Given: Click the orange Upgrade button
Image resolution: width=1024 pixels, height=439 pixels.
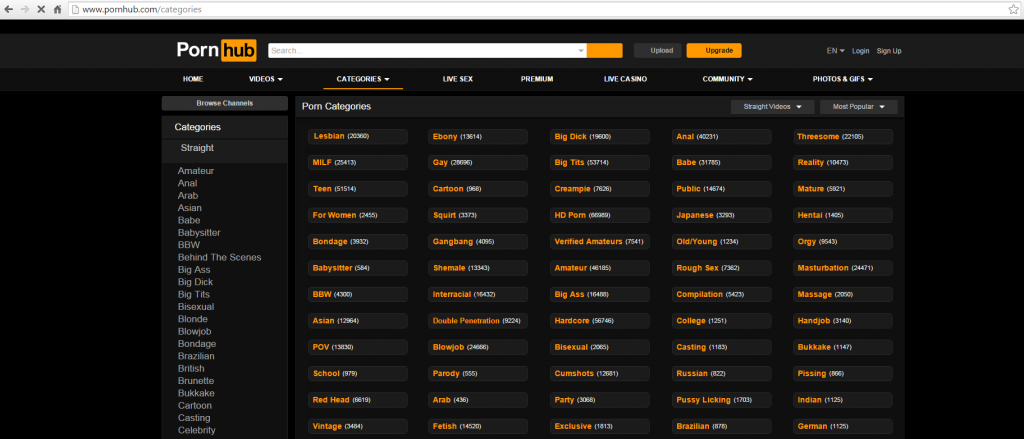Looking at the screenshot, I should [x=714, y=50].
